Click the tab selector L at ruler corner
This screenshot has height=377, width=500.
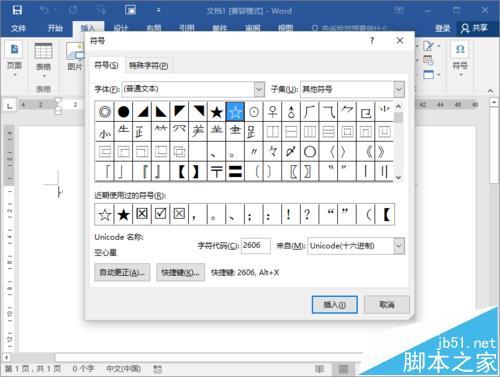click(10, 106)
